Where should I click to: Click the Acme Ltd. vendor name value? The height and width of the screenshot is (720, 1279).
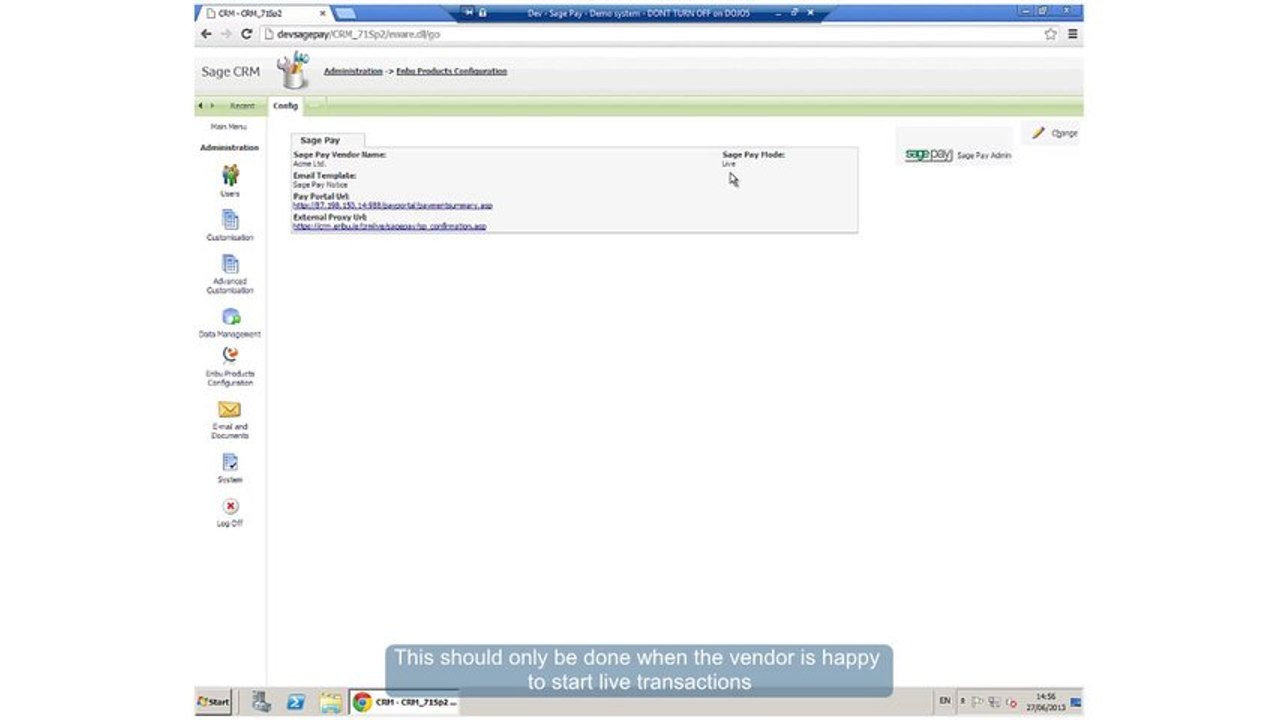[309, 163]
